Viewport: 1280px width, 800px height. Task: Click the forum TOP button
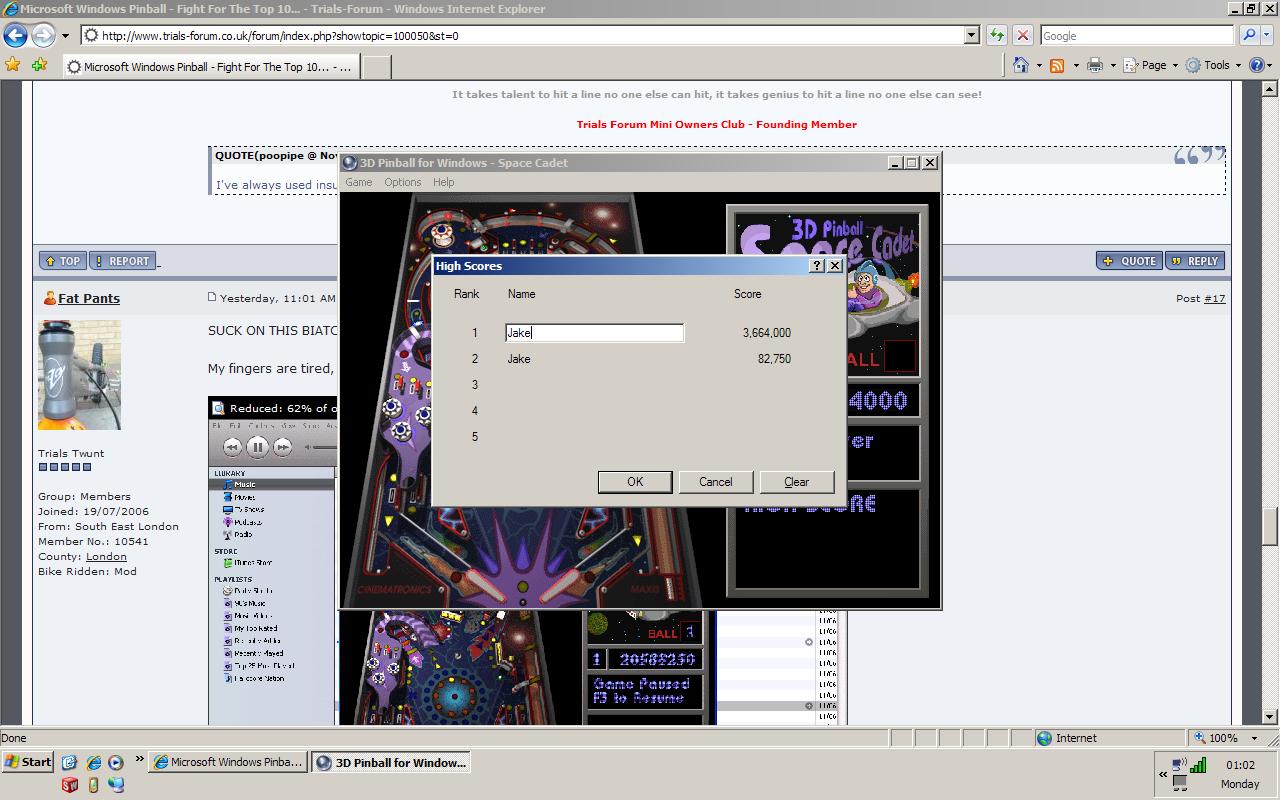pyautogui.click(x=62, y=261)
